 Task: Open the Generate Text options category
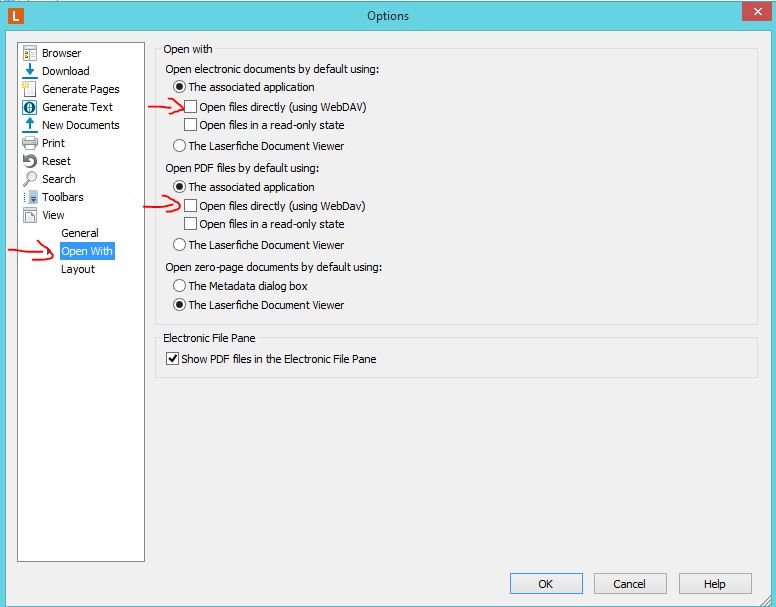(x=77, y=107)
